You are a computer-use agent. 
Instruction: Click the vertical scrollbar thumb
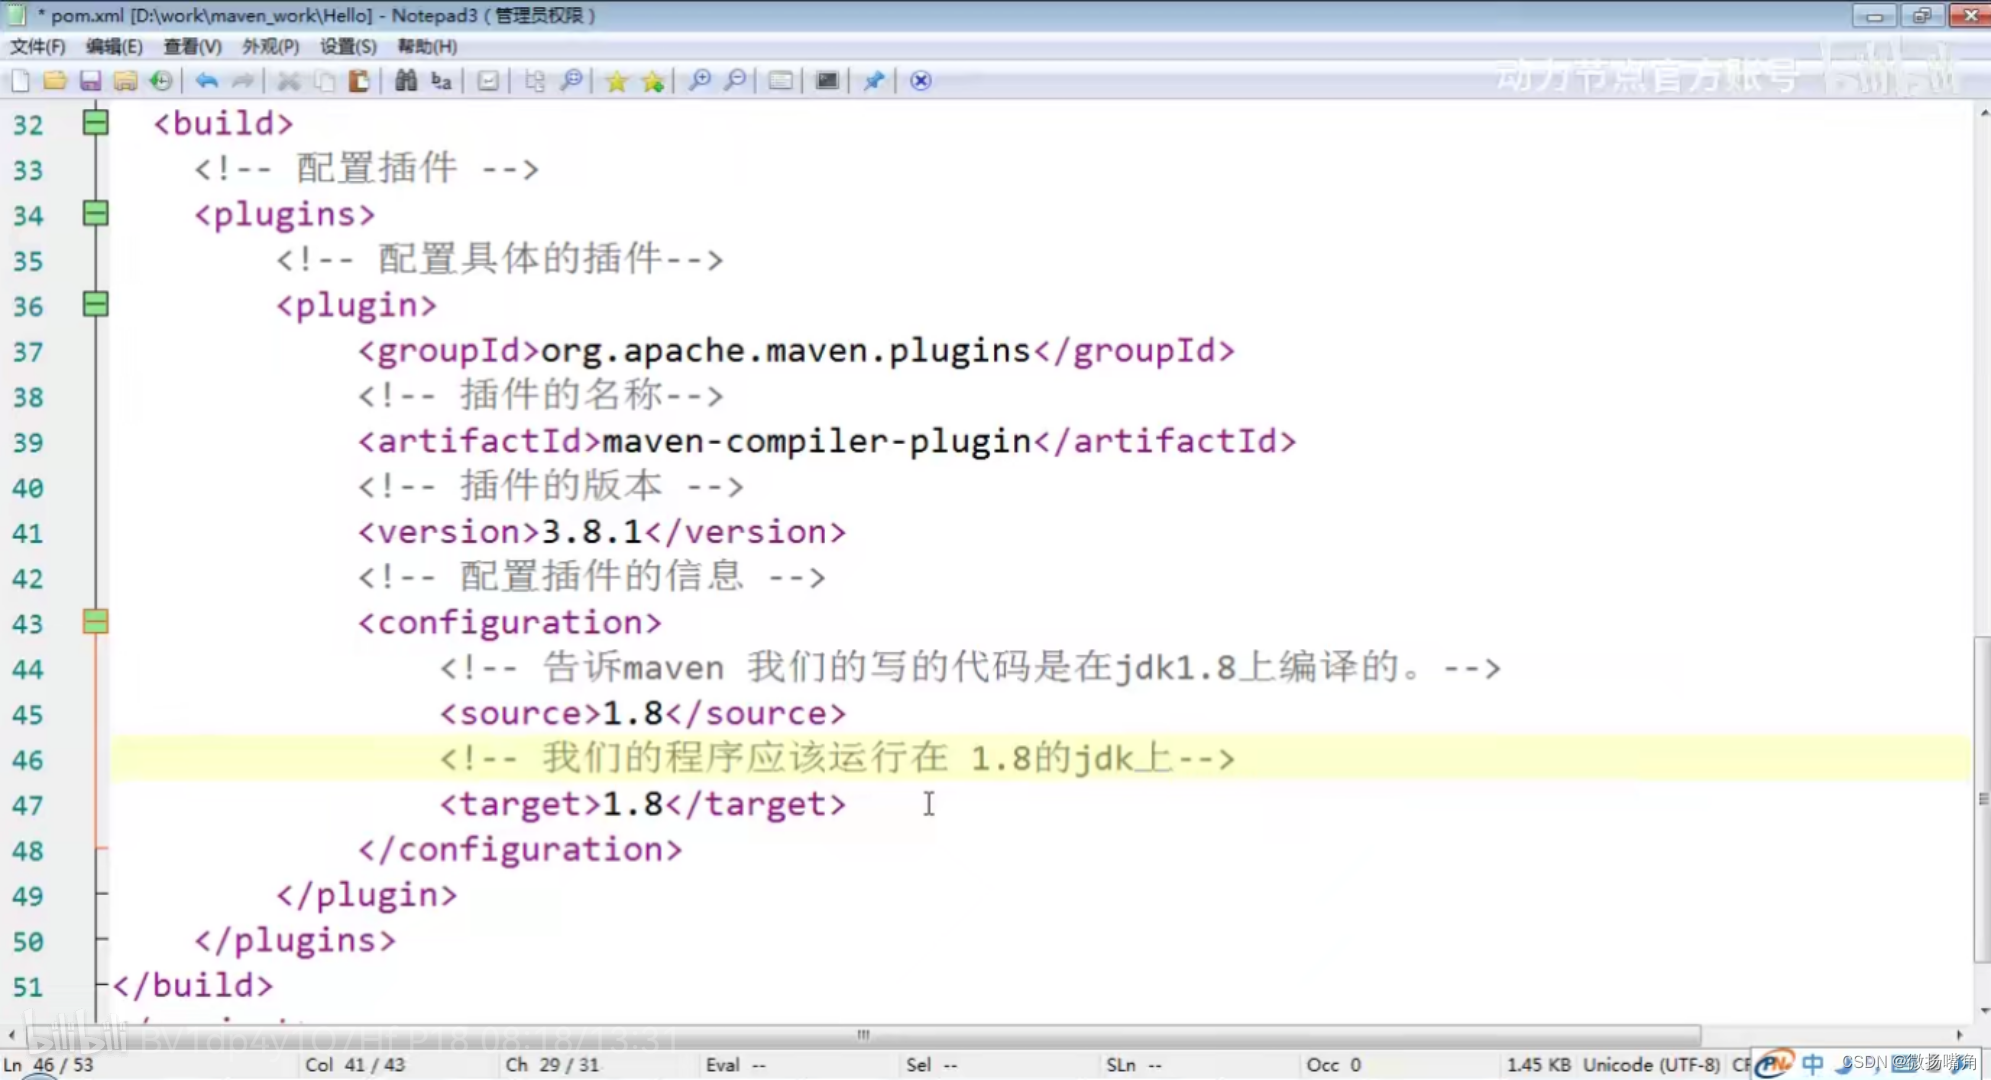[1982, 800]
